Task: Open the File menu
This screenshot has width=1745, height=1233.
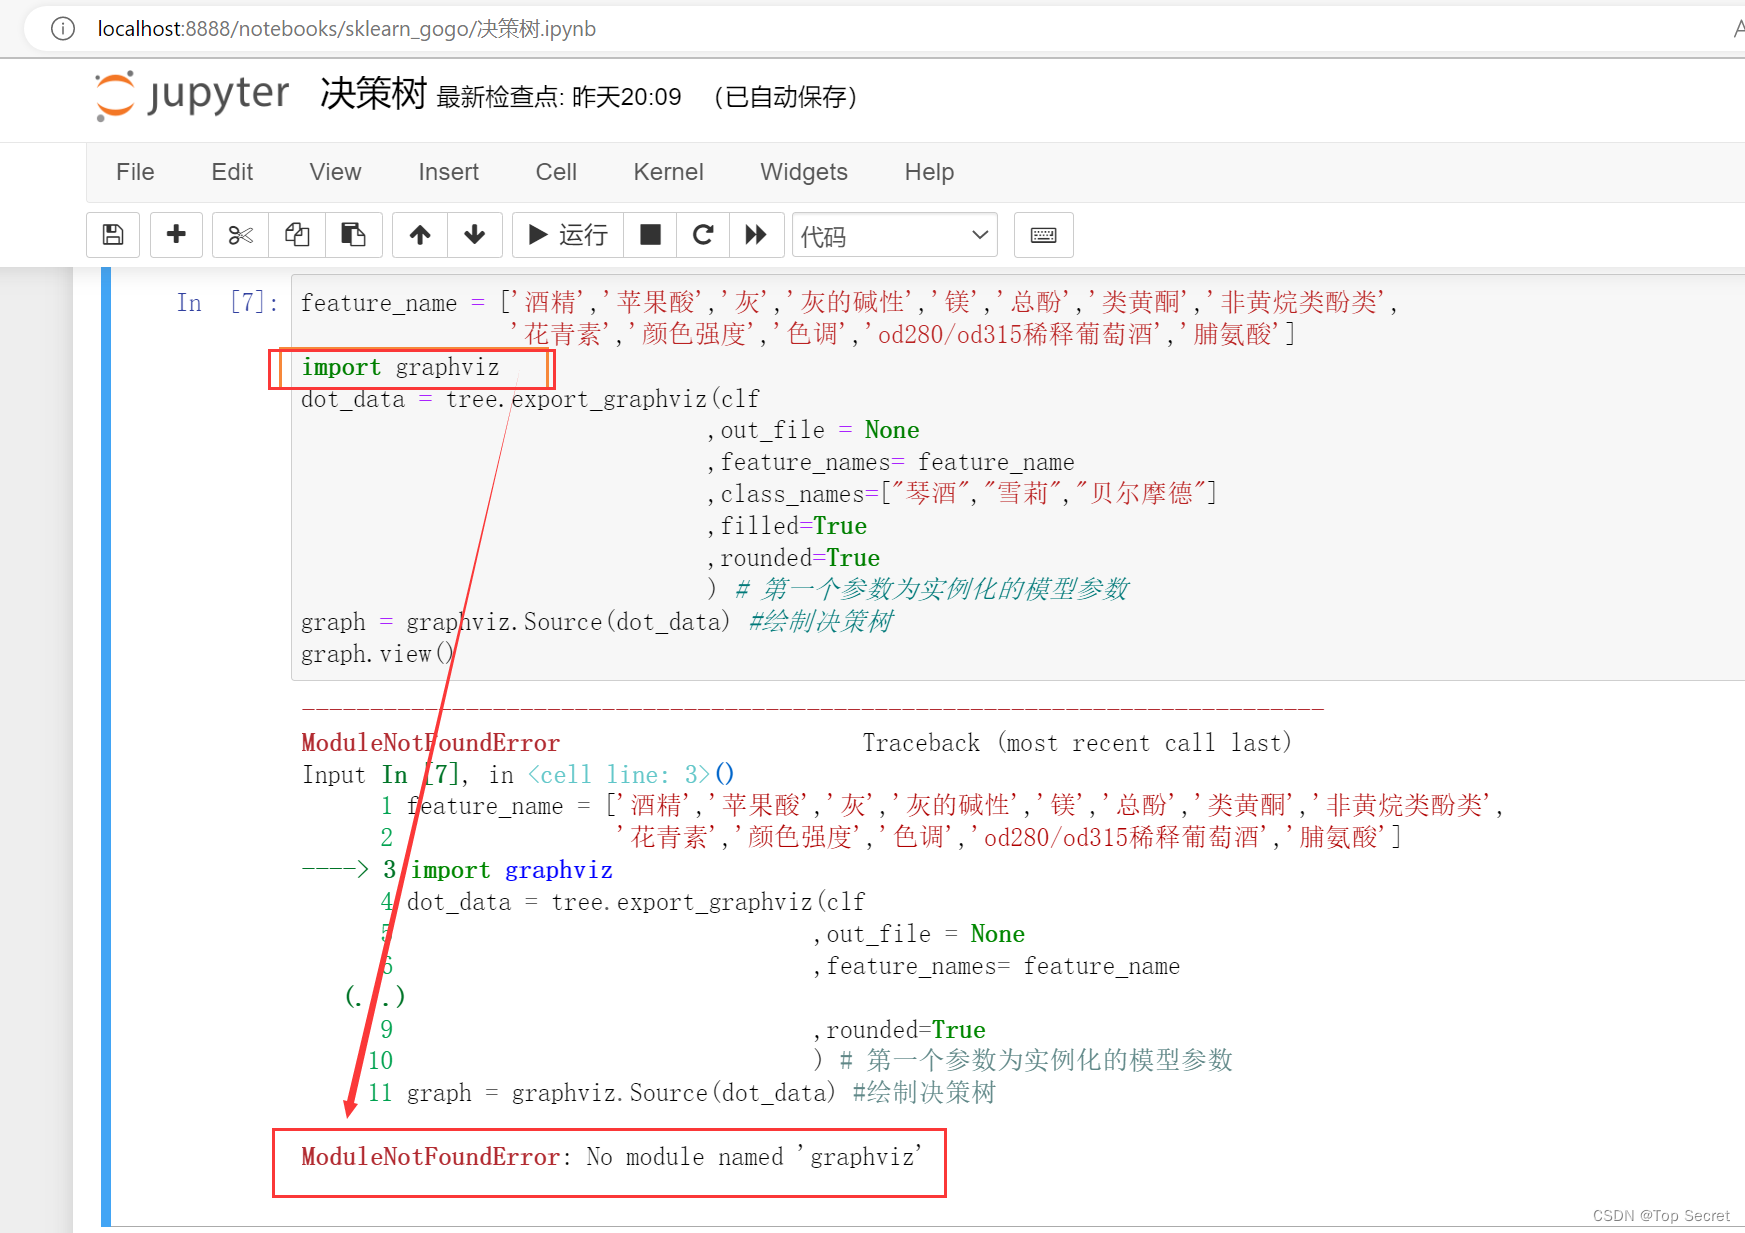Action: [x=135, y=172]
